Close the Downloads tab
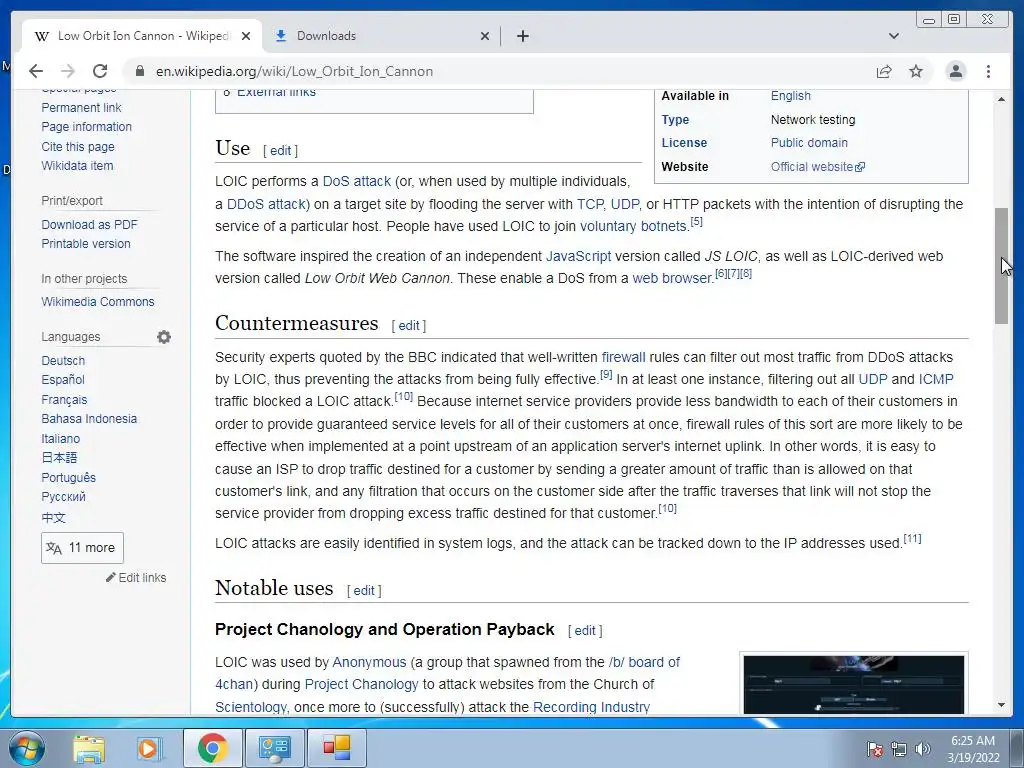The width and height of the screenshot is (1024, 768). [485, 36]
